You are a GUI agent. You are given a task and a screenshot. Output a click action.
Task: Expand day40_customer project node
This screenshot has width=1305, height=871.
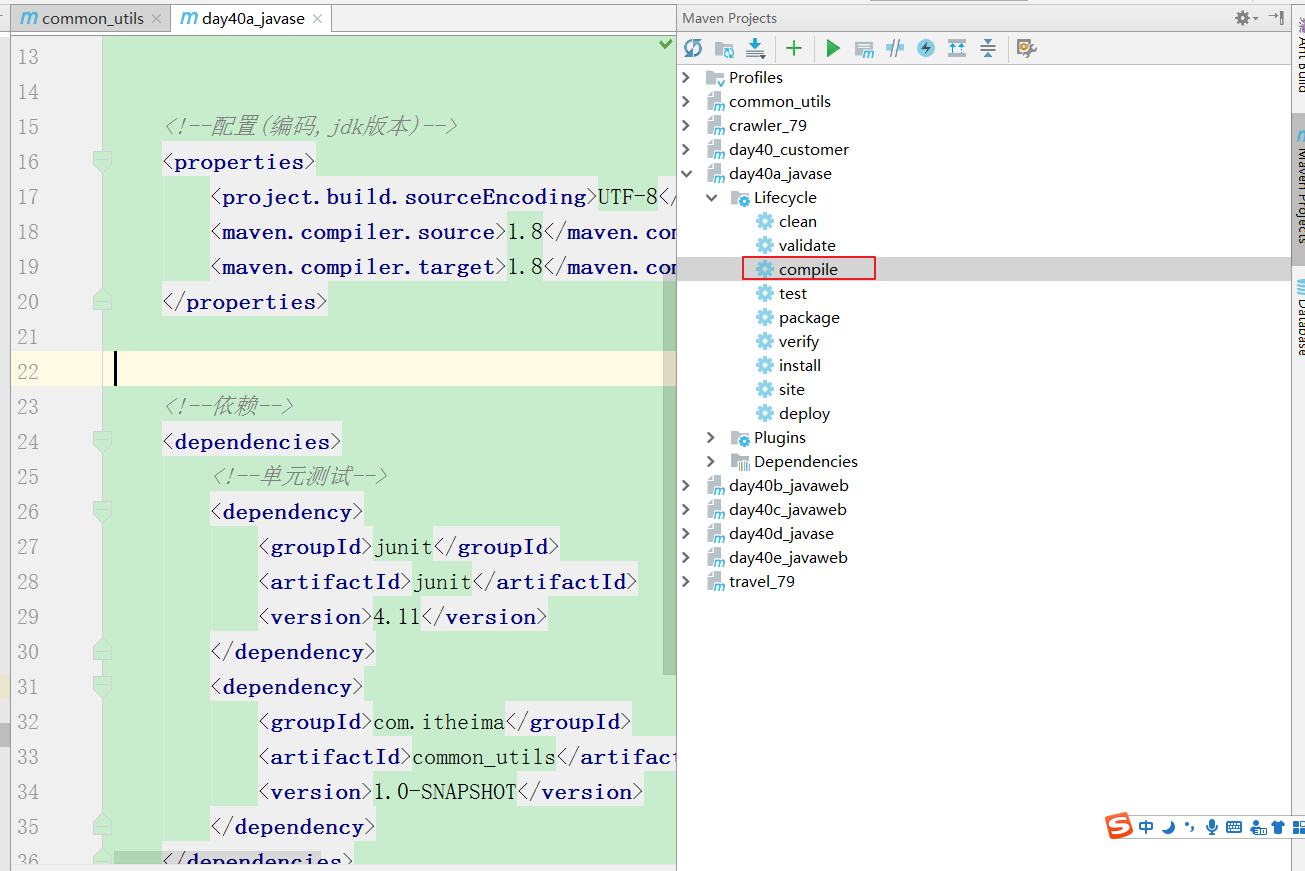point(686,149)
